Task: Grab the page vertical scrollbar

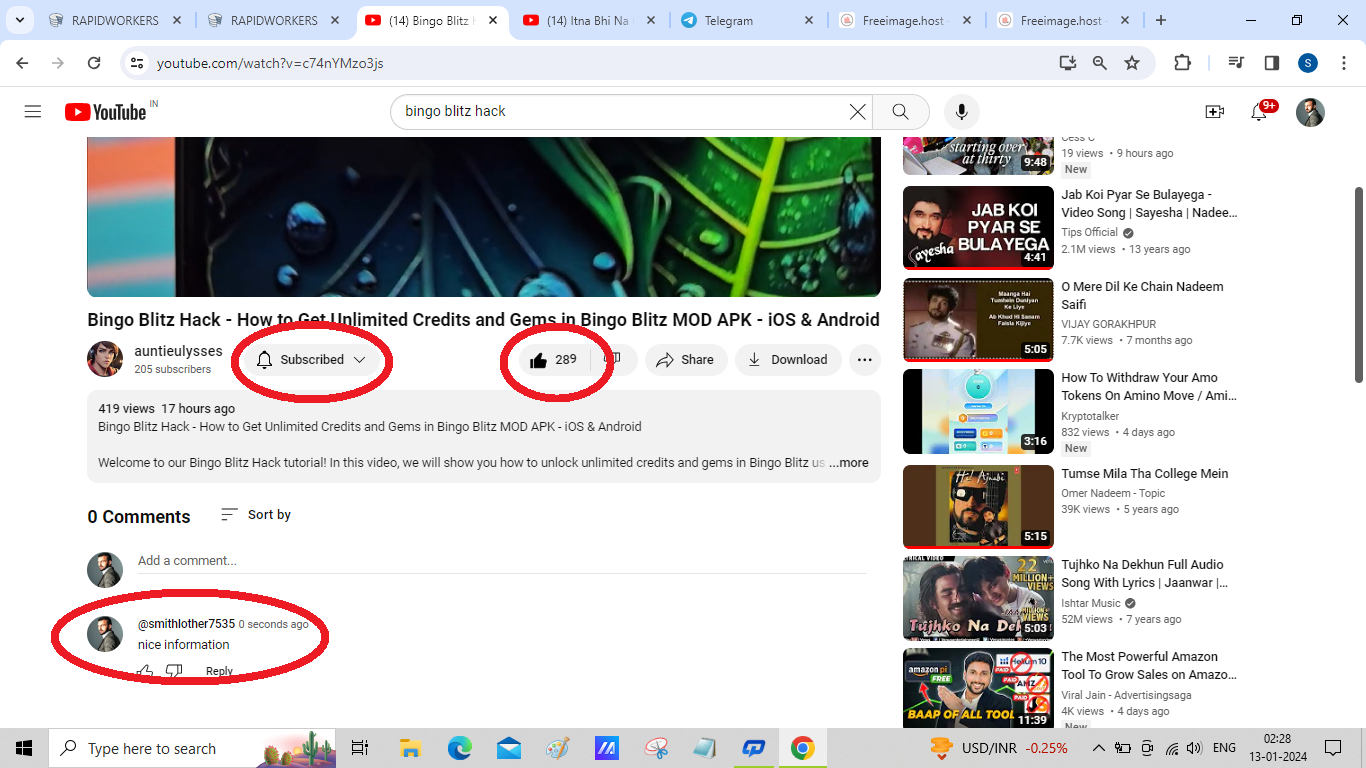Action: [x=1358, y=284]
